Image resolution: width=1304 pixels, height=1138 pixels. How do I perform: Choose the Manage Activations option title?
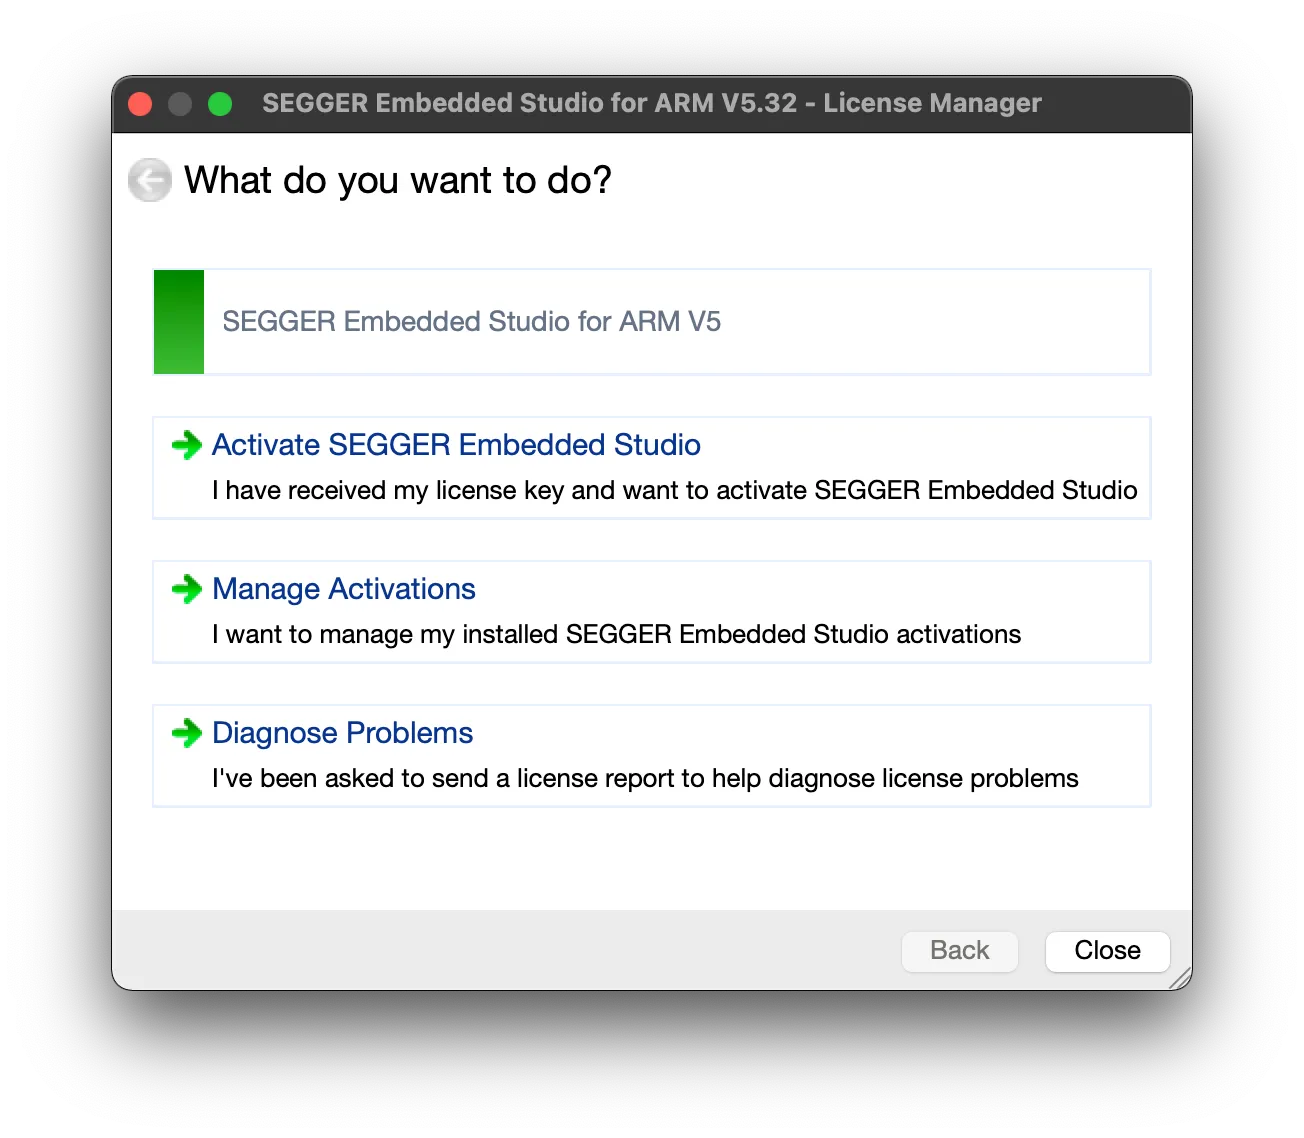click(x=344, y=589)
